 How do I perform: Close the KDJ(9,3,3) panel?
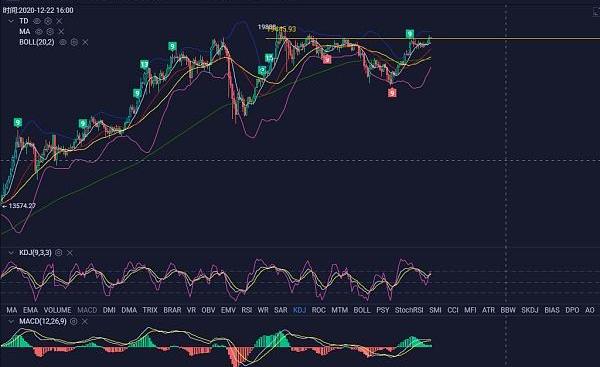pyautogui.click(x=70, y=253)
